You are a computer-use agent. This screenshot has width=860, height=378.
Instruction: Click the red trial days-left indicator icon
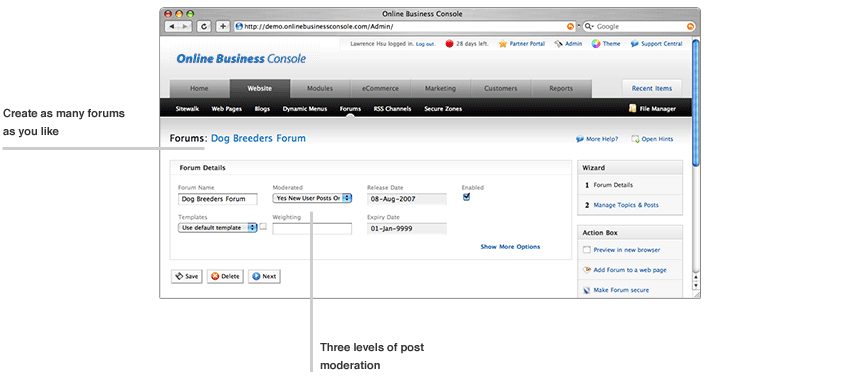449,44
